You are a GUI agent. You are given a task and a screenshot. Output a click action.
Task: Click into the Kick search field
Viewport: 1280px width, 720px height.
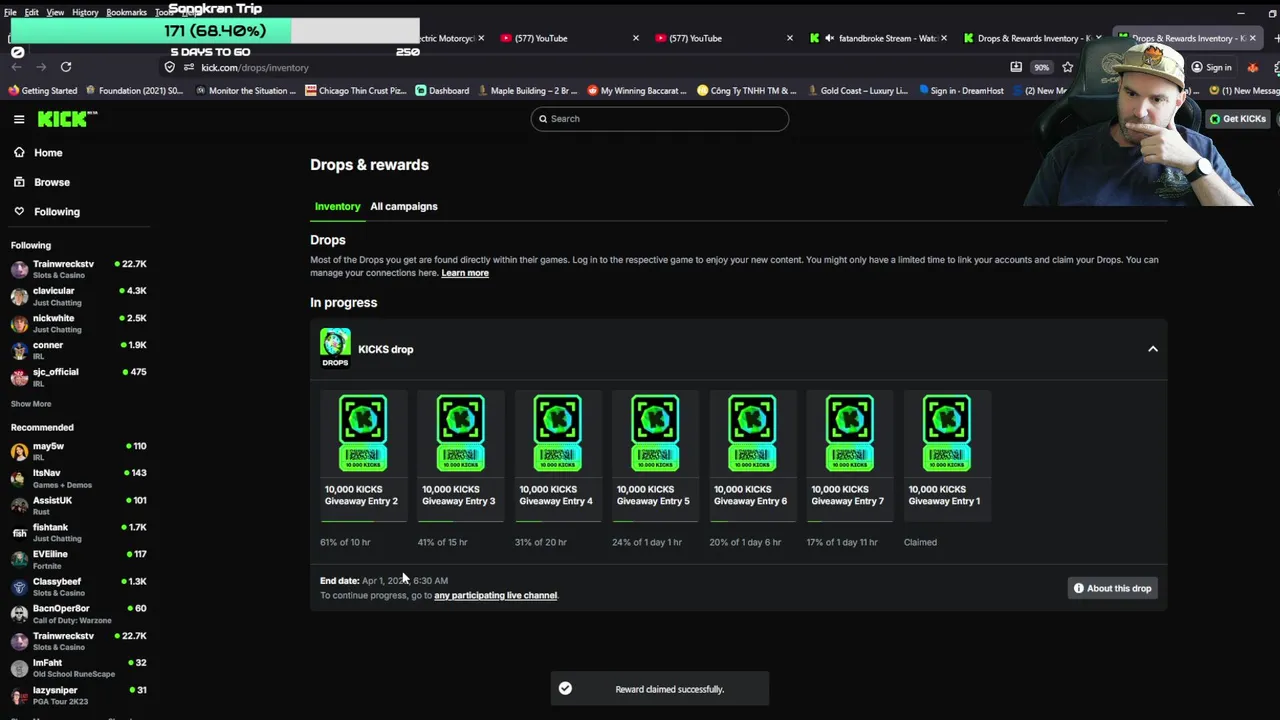click(x=660, y=119)
